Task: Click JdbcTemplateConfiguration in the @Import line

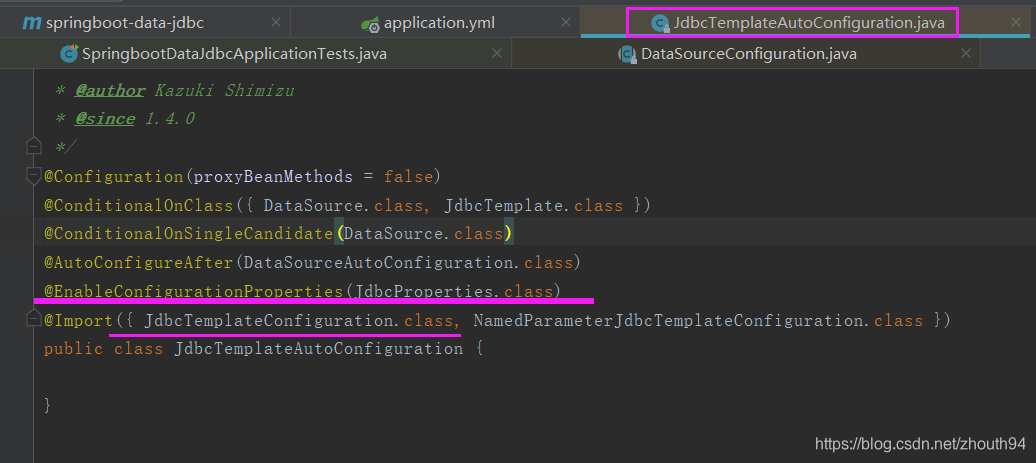Action: [x=269, y=321]
